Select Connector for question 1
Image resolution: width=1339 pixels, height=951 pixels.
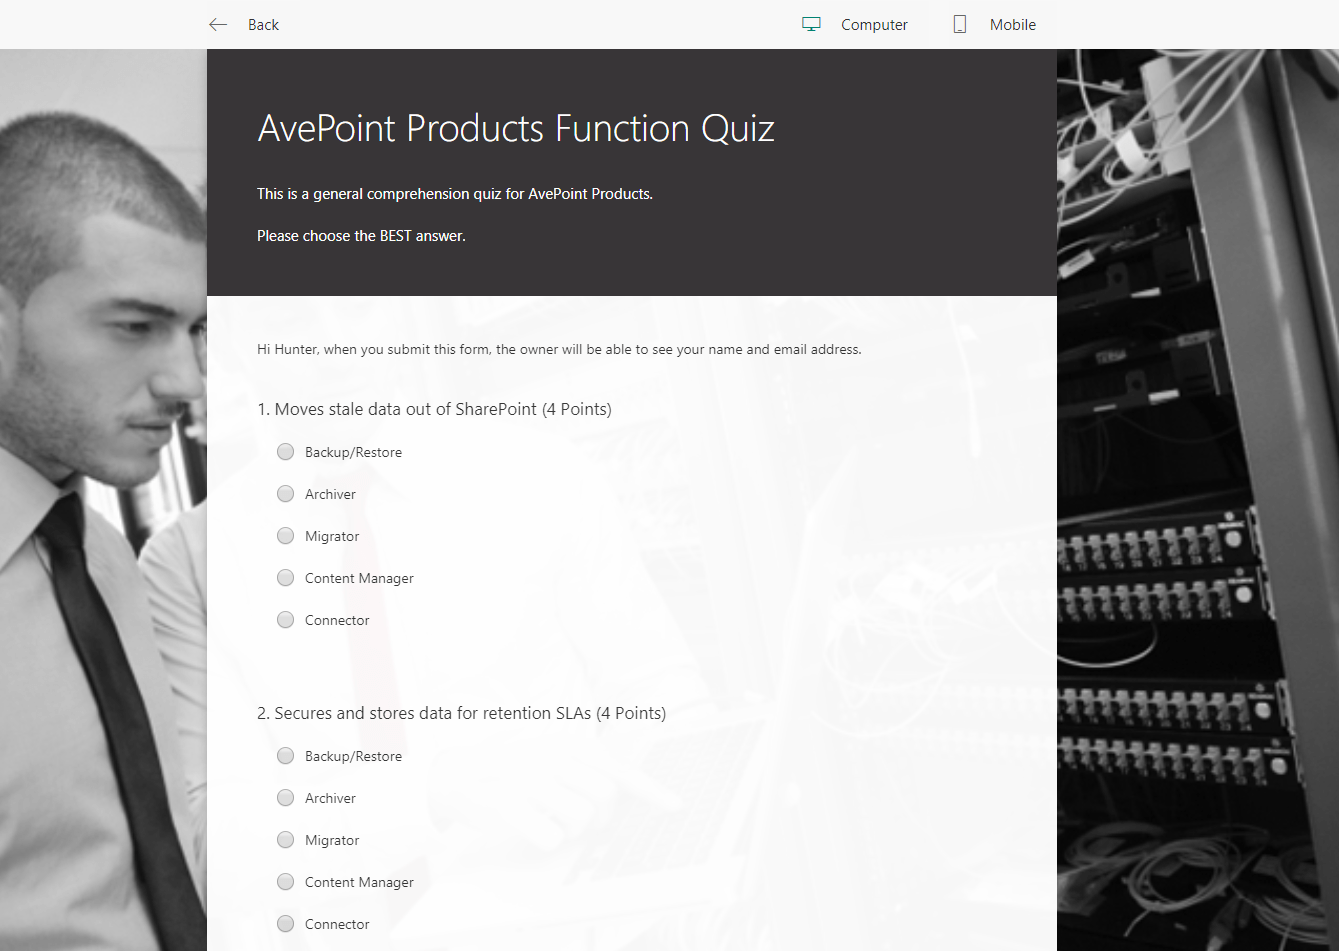click(285, 619)
